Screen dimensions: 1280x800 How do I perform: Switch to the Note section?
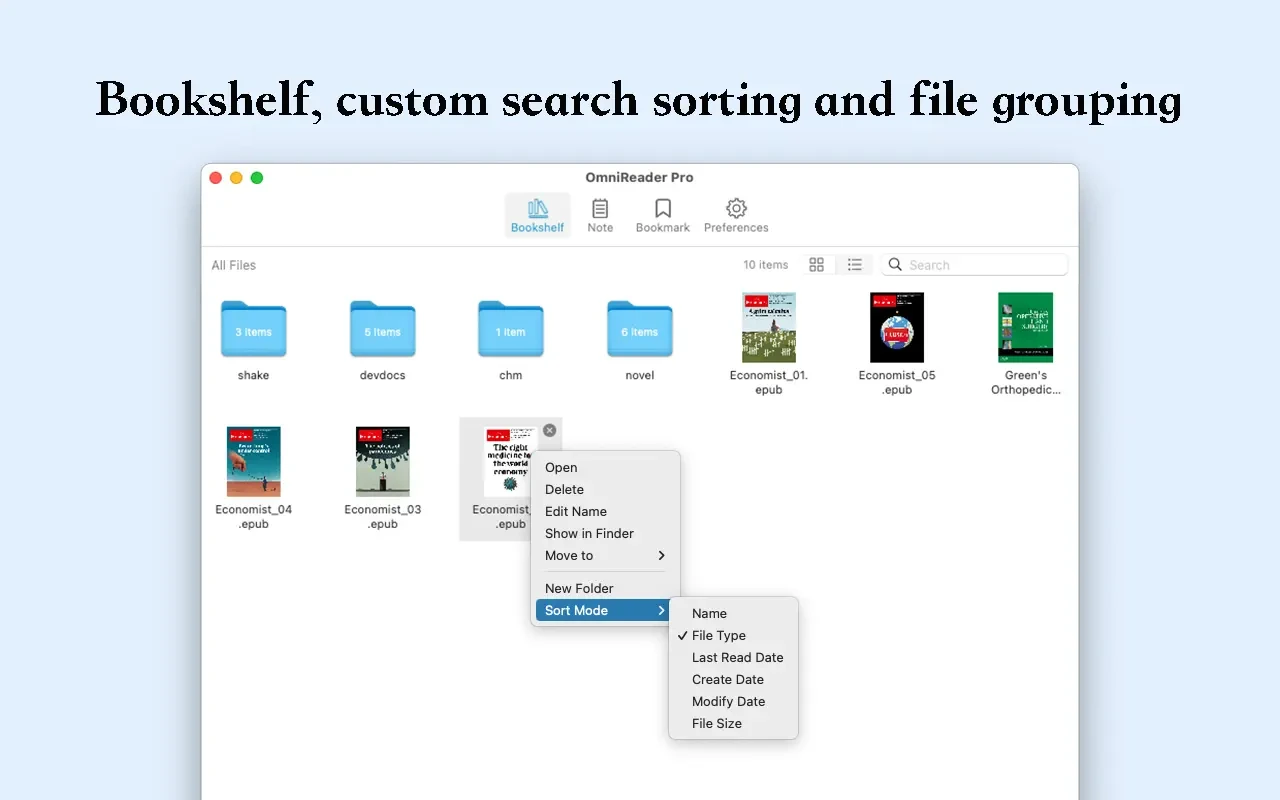pos(600,213)
